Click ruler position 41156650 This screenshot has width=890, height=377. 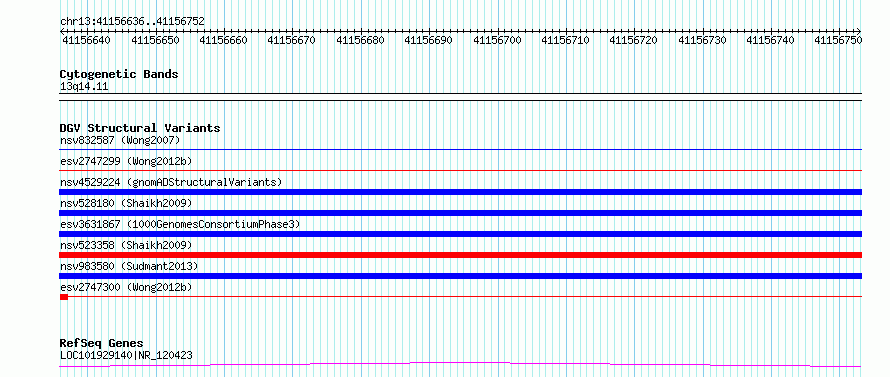click(x=155, y=40)
